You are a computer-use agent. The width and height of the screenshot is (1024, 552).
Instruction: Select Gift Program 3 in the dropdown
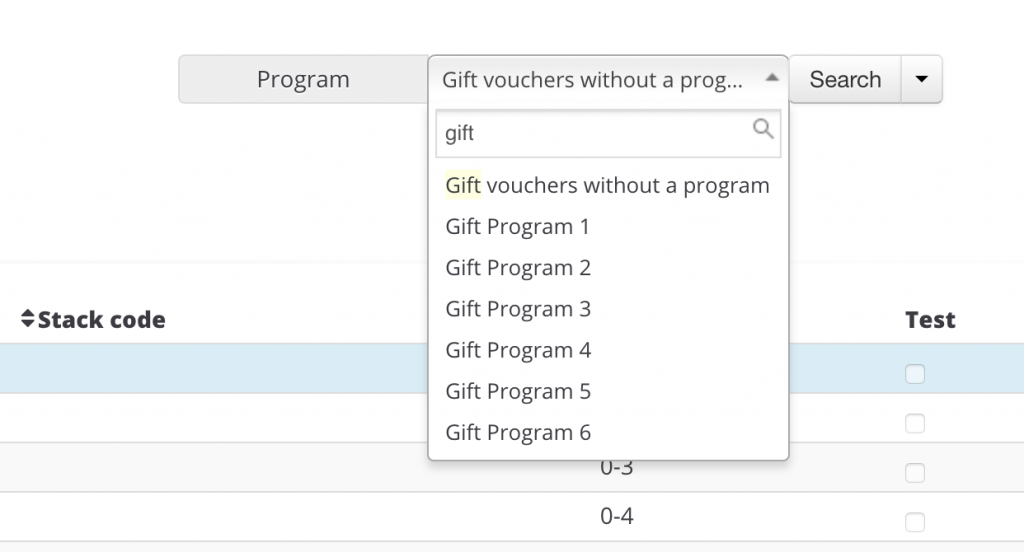(x=518, y=309)
